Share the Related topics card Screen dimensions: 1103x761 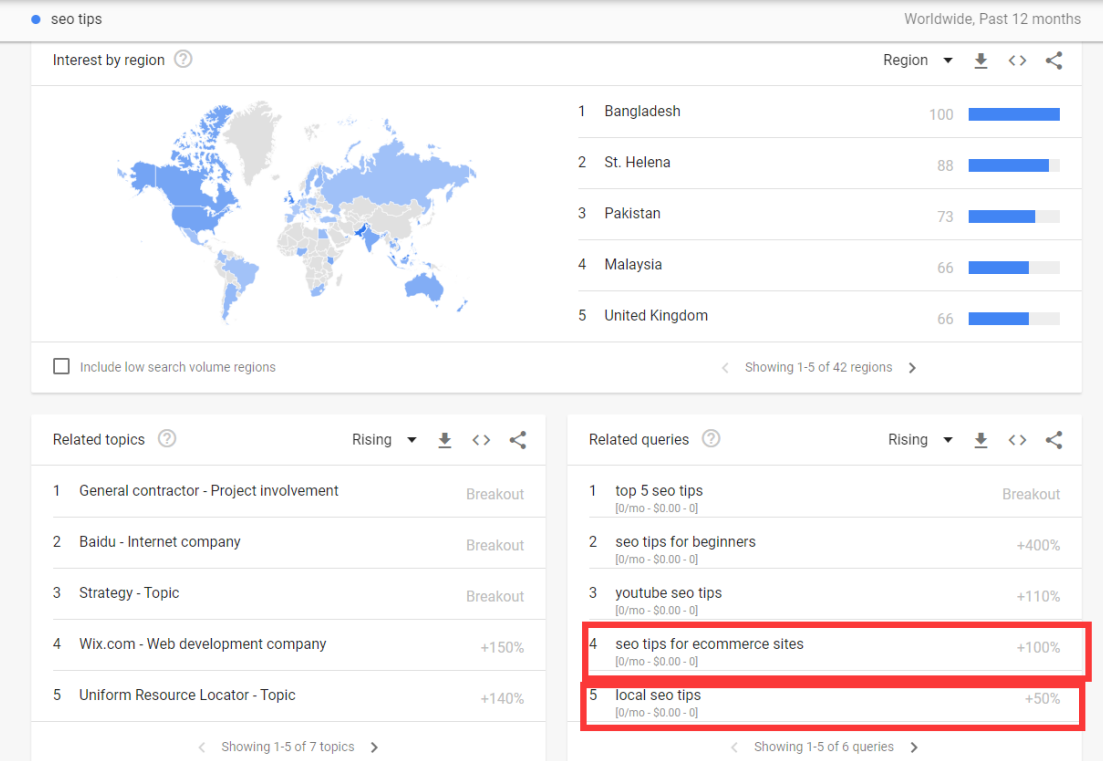tap(517, 440)
